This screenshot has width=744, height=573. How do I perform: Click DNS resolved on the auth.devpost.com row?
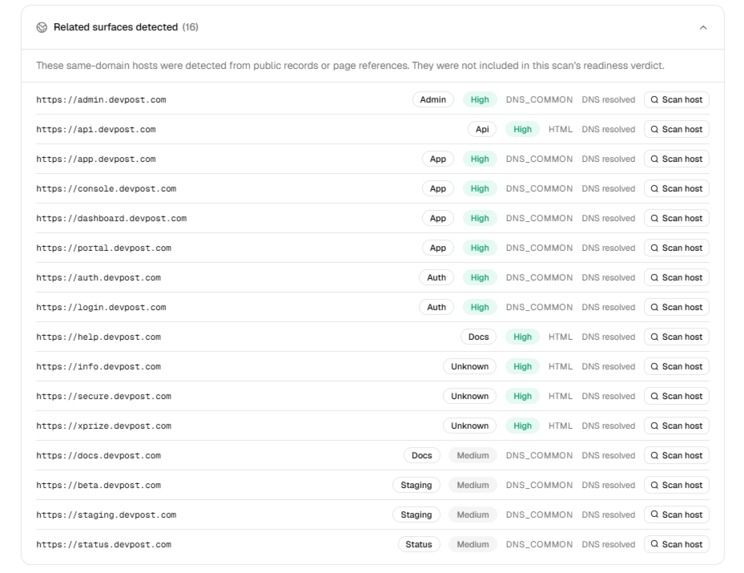608,277
